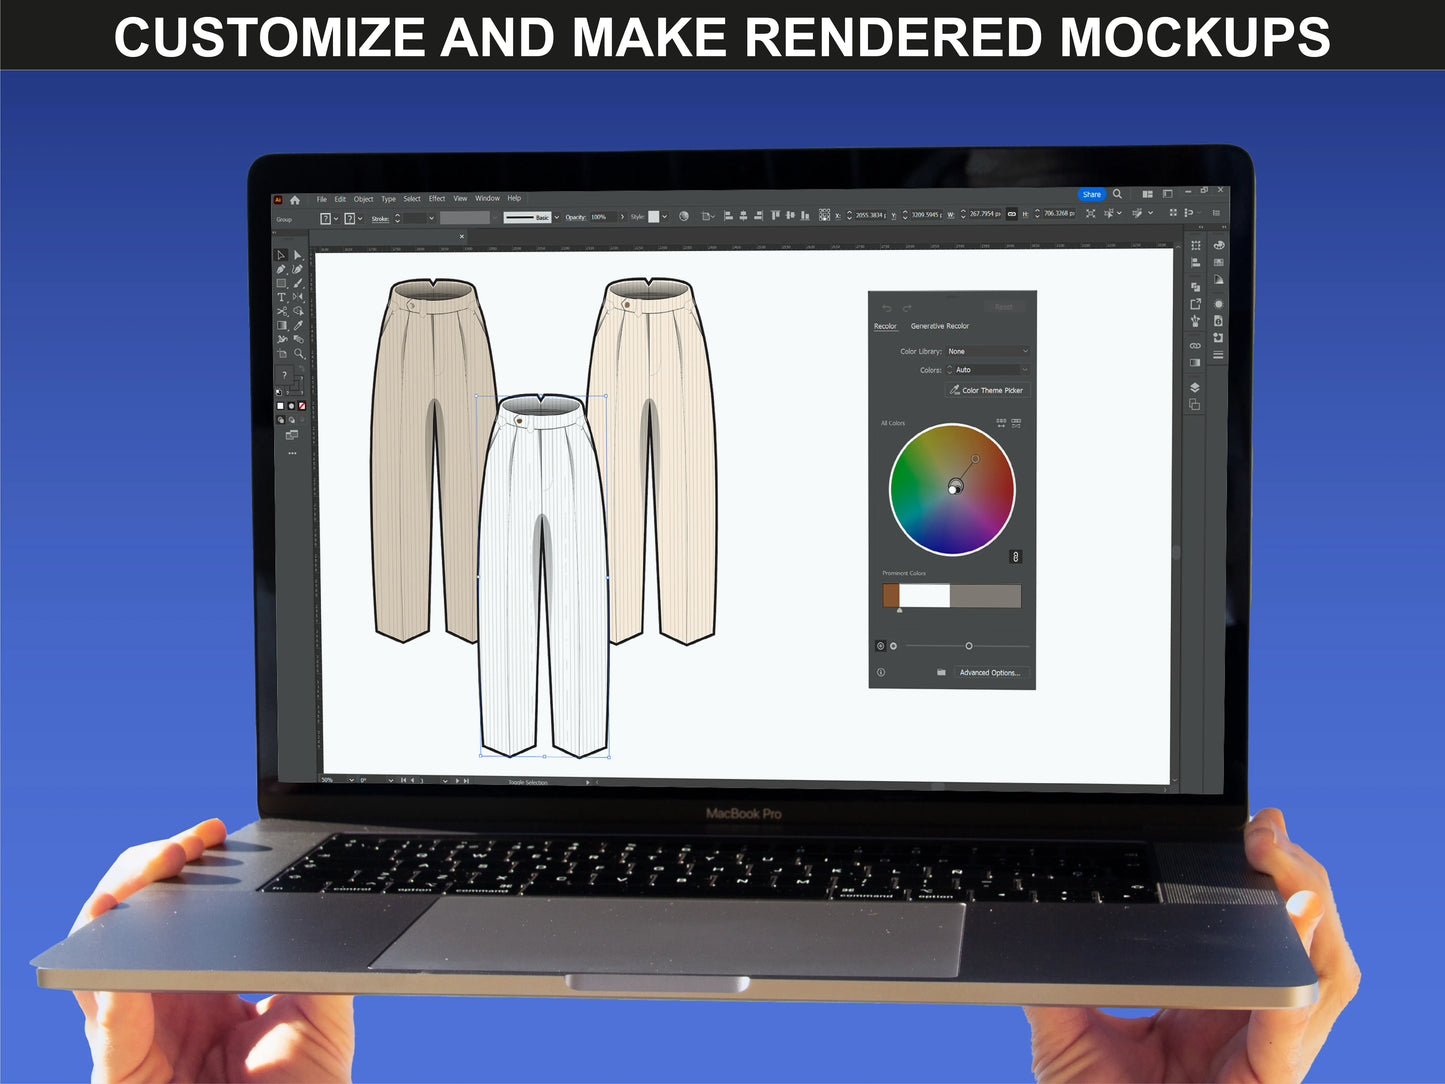
Task: Select the Type tool in the toolbar
Action: pos(282,297)
